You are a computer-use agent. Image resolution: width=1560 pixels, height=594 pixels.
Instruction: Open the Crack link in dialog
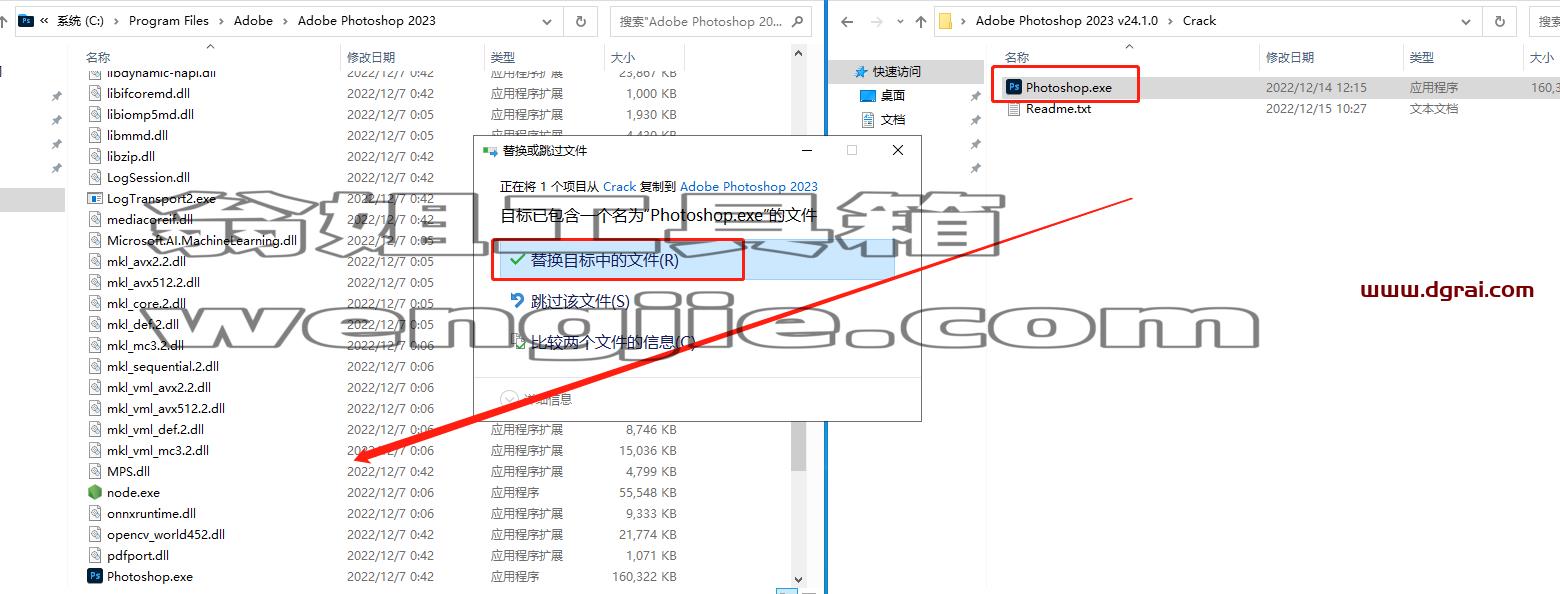coord(619,186)
